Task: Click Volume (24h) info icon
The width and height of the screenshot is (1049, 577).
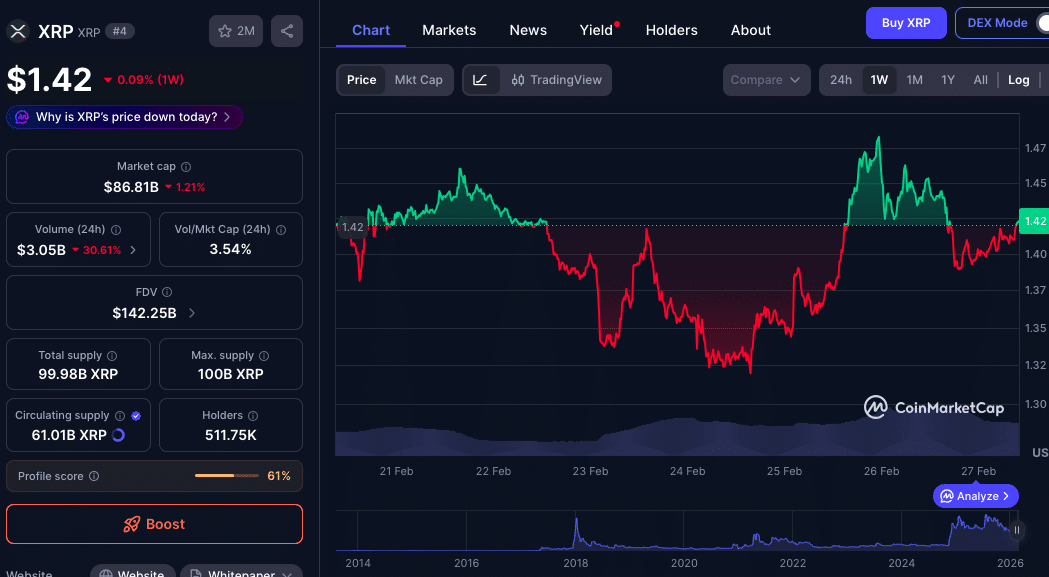Action: (116, 230)
